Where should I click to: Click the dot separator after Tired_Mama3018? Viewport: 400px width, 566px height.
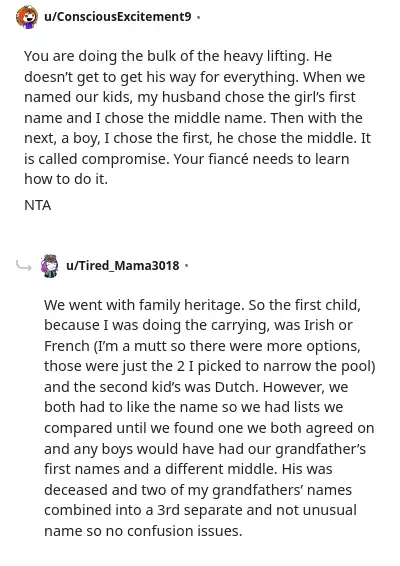tap(186, 266)
